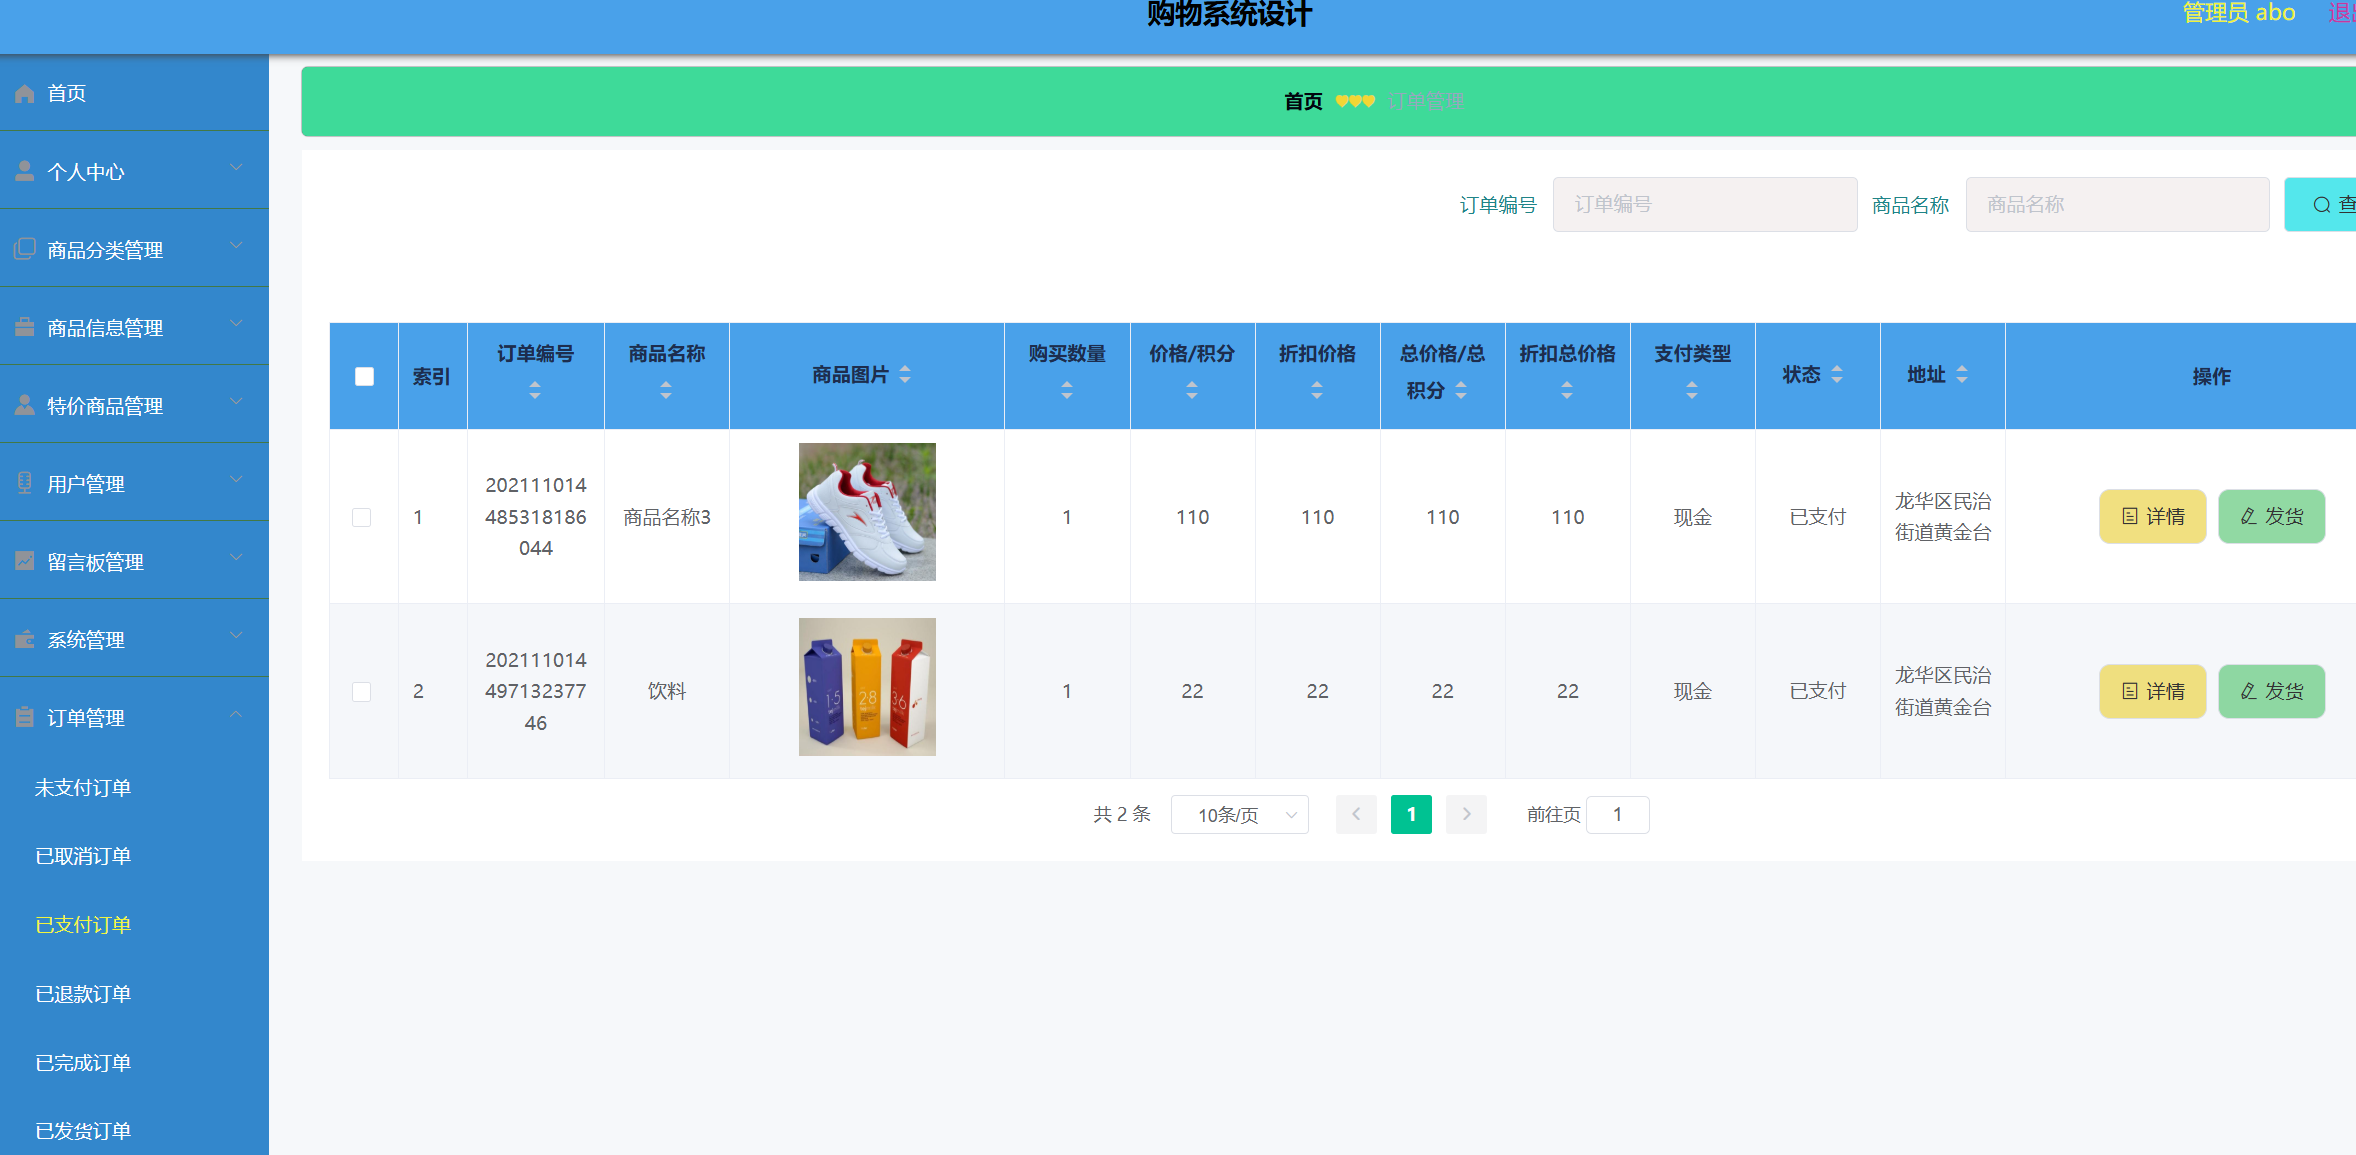The height and width of the screenshot is (1155, 2356).
Task: Click the microphone icon beside 用户管理
Action: pyautogui.click(x=25, y=483)
